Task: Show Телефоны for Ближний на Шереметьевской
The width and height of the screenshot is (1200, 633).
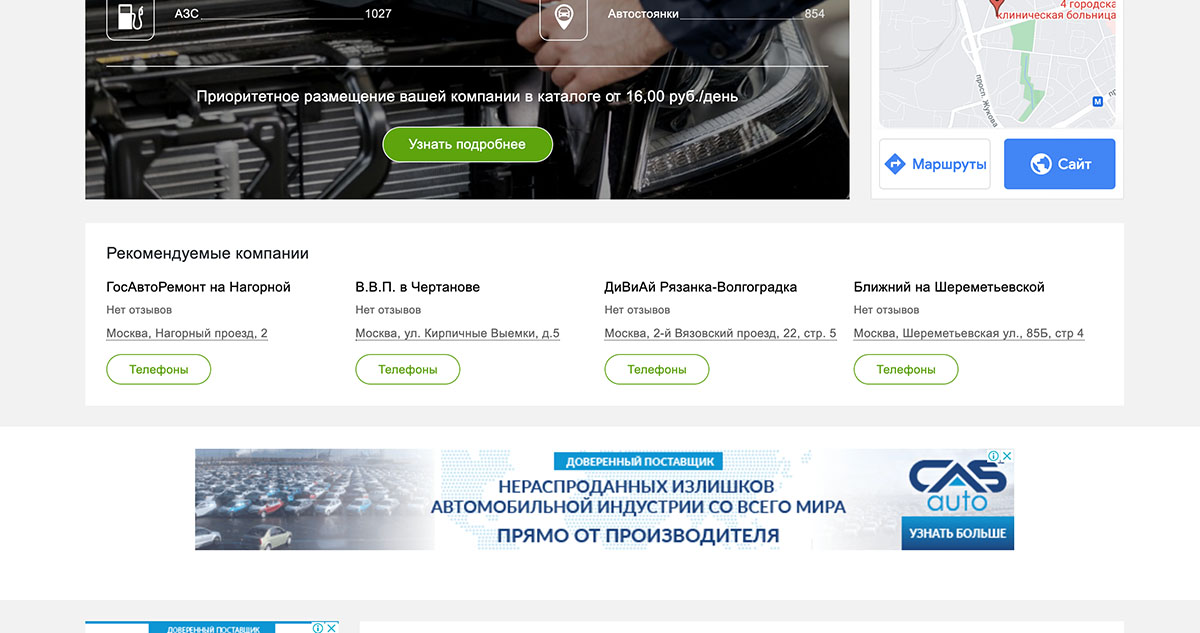Action: pos(906,369)
